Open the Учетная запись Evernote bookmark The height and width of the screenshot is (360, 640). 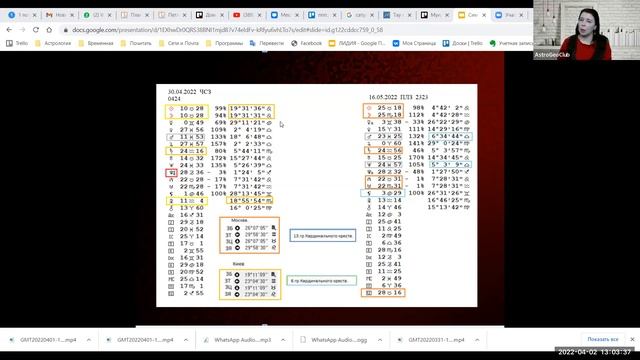[511, 43]
